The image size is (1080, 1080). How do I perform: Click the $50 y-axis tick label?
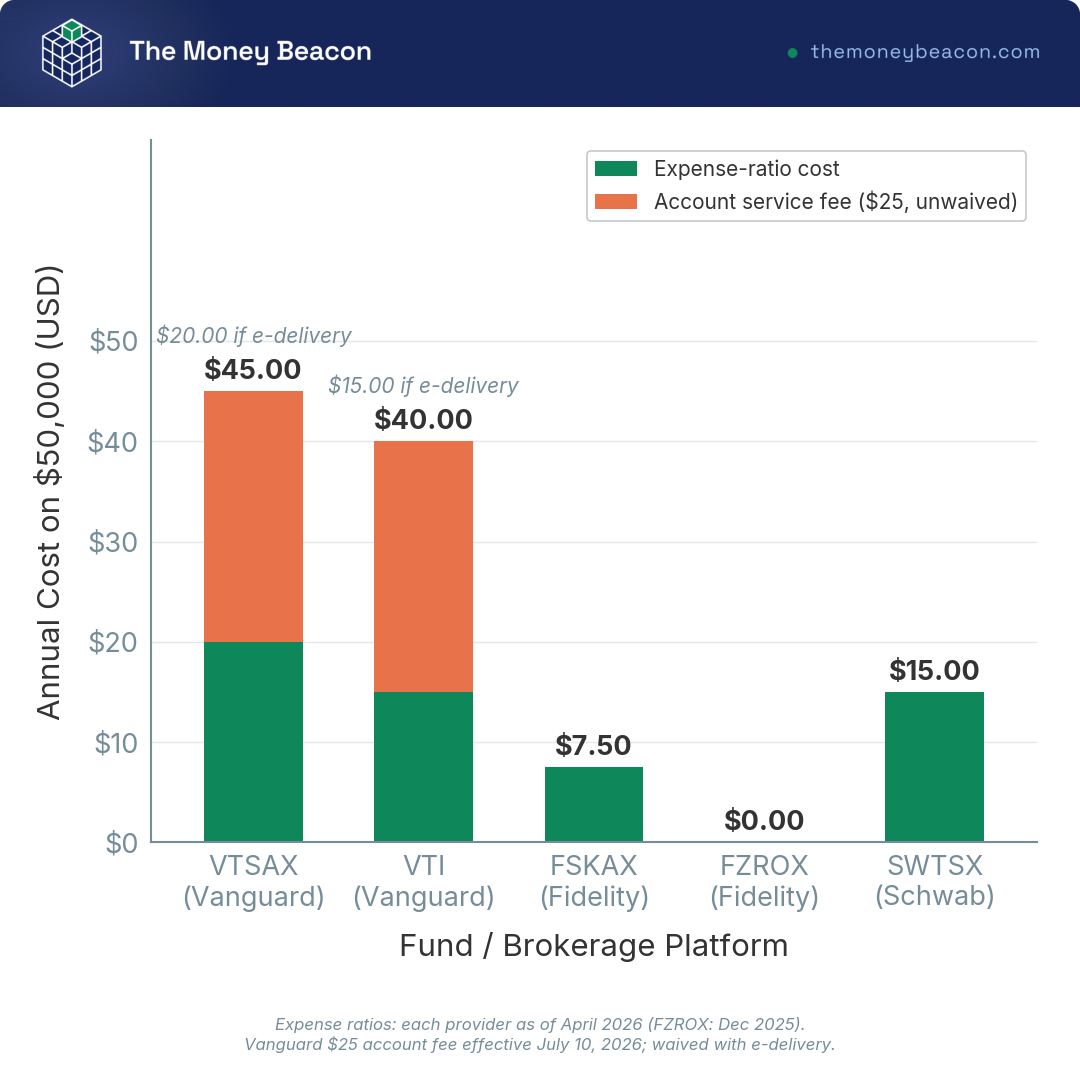[114, 342]
